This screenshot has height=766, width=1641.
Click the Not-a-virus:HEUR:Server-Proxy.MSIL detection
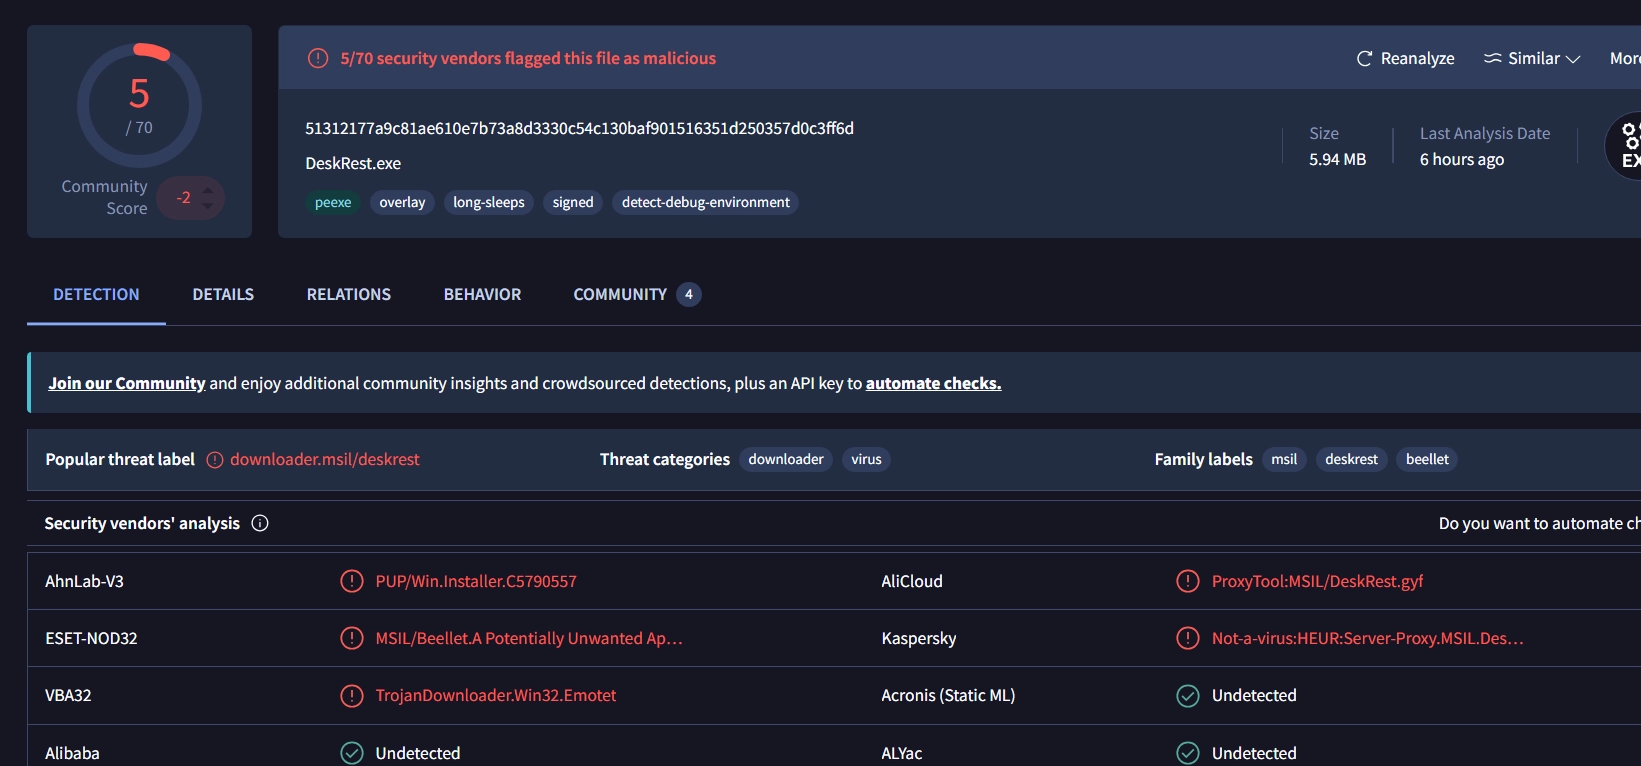(1367, 638)
